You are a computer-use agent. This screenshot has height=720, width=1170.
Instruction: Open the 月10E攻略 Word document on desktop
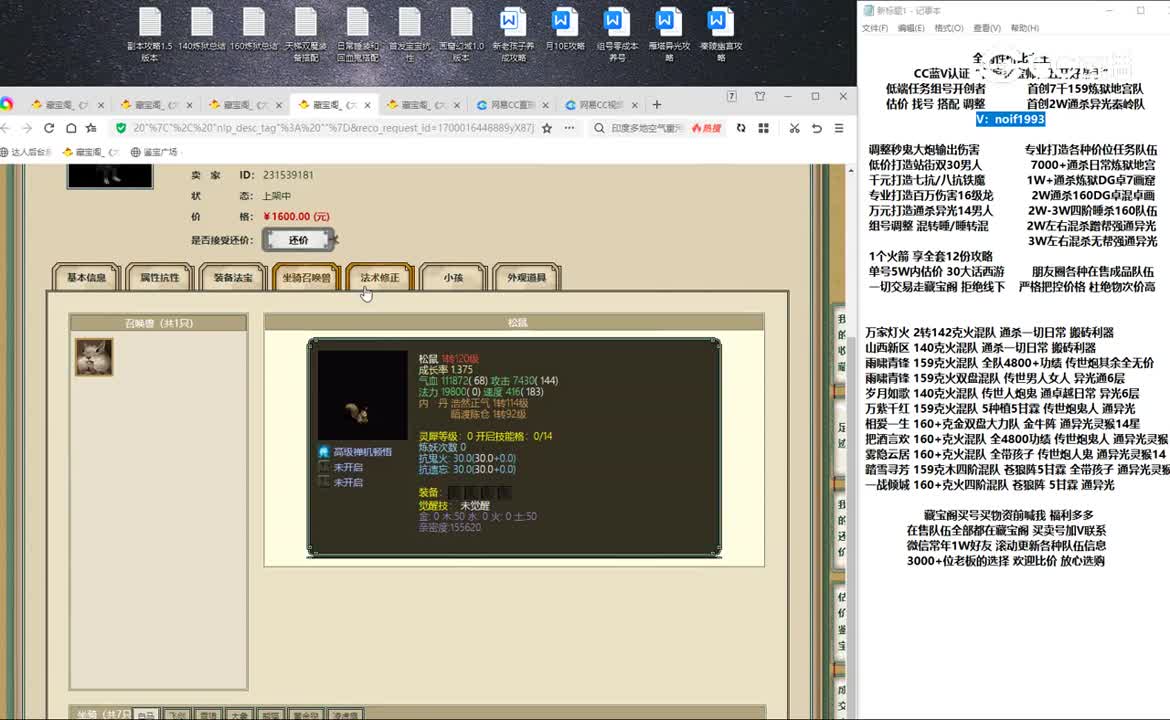pyautogui.click(x=565, y=30)
